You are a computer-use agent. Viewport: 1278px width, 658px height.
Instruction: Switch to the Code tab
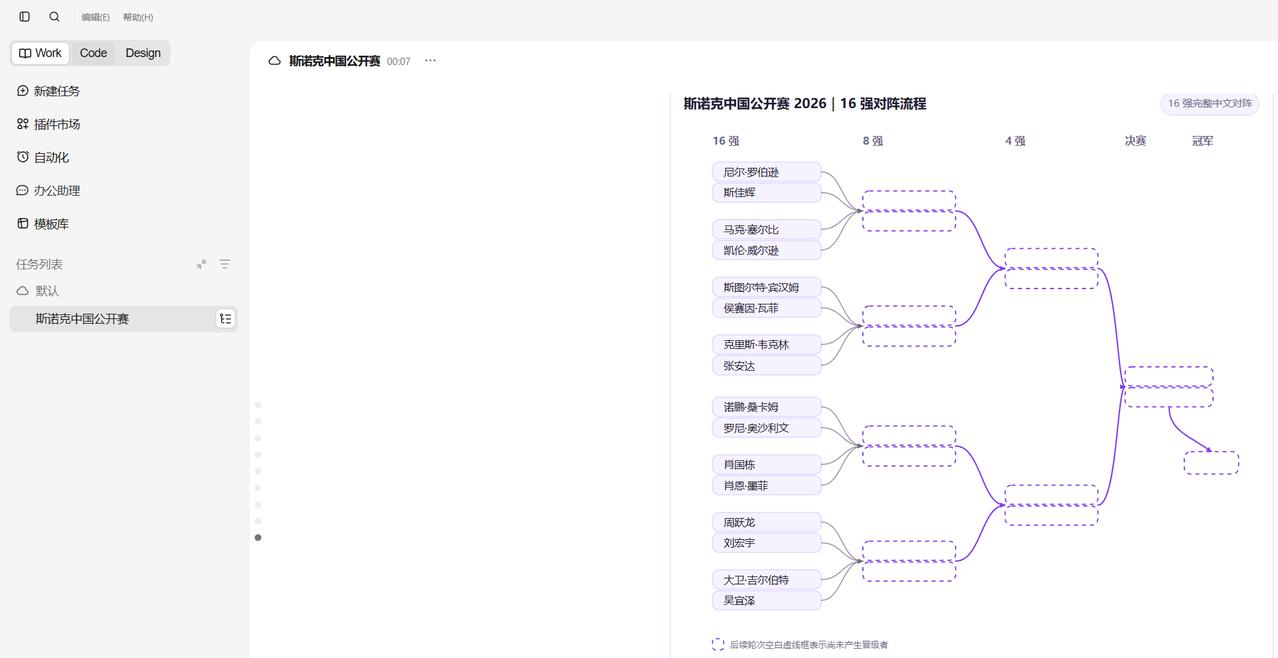[93, 53]
